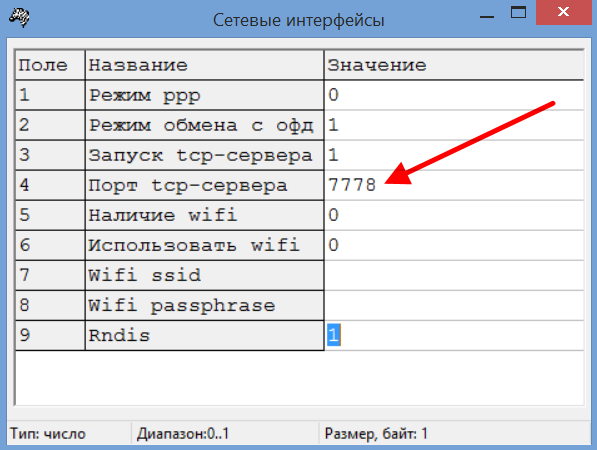Click the empty Wifi passphrase value field
Viewport: 597px width, 450px height.
click(x=454, y=305)
